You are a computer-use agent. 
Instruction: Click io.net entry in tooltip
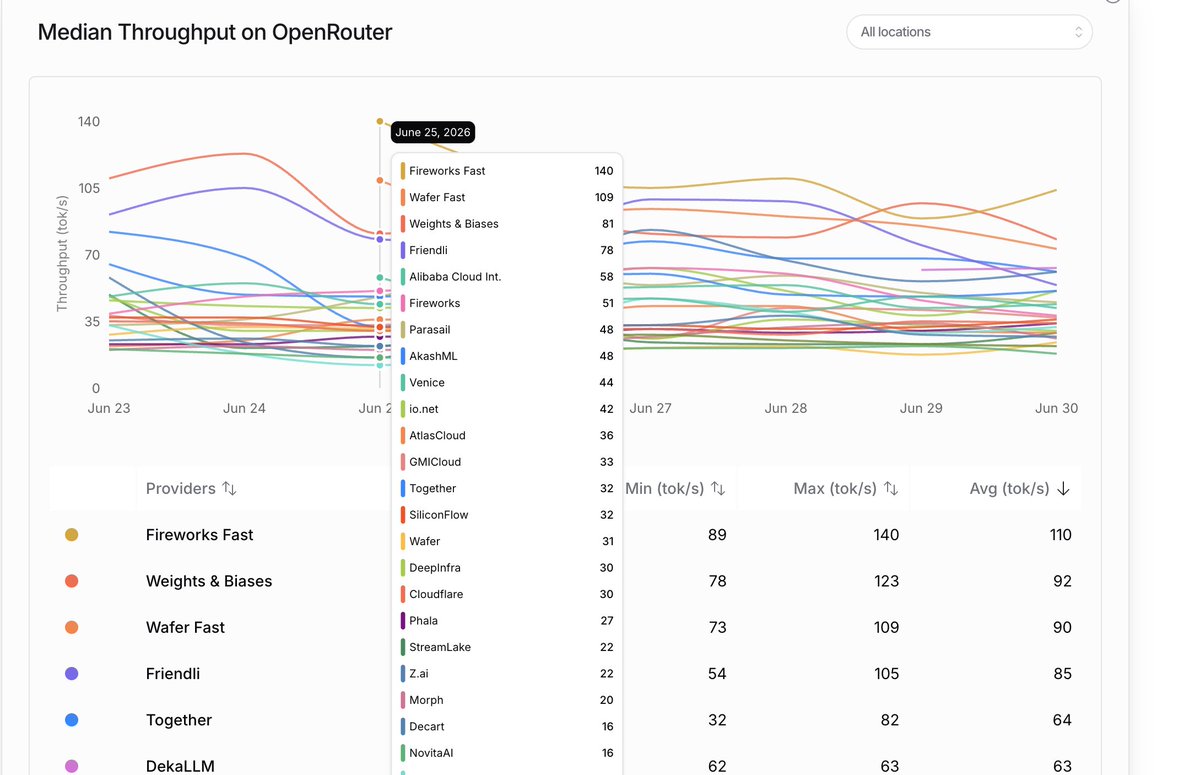507,409
